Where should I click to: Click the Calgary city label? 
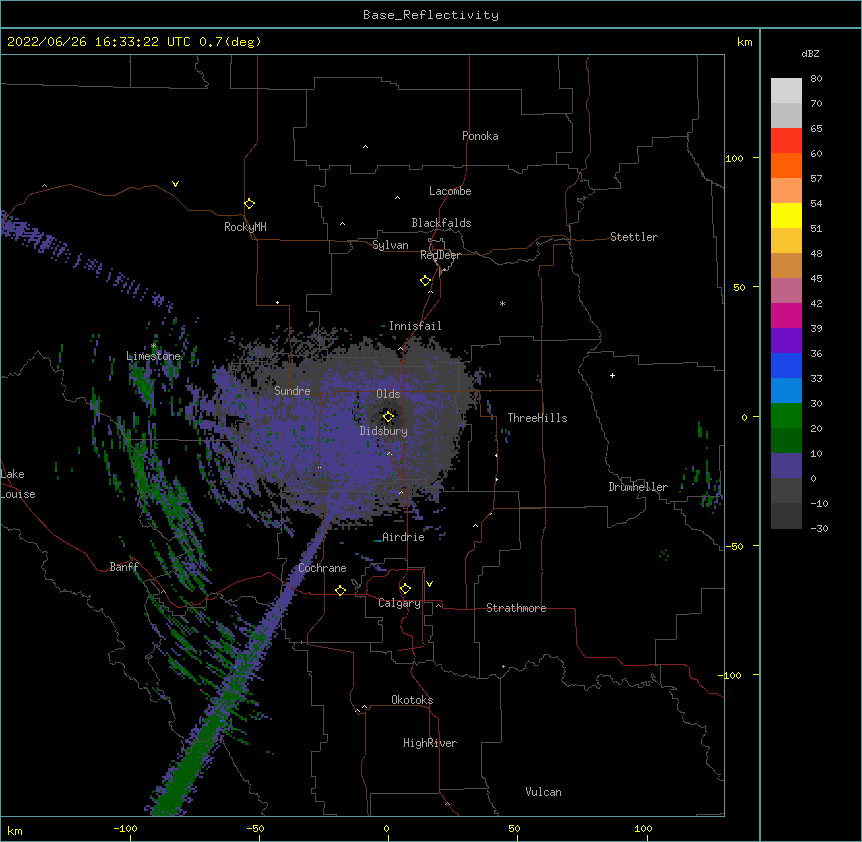click(399, 603)
